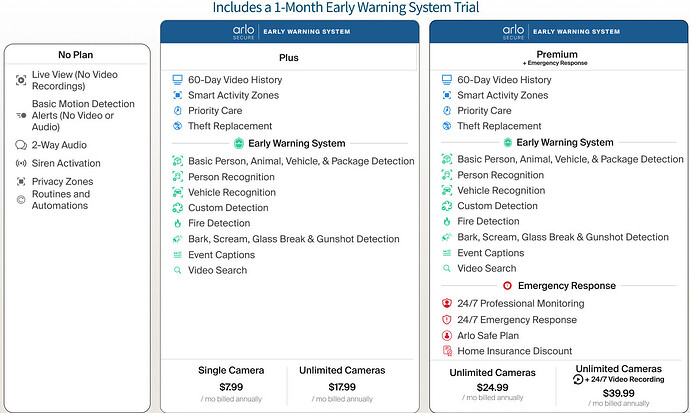Screen dimensions: 690x413
Task: Click the Video Search magnifier icon in Premium
Action: (x=447, y=268)
